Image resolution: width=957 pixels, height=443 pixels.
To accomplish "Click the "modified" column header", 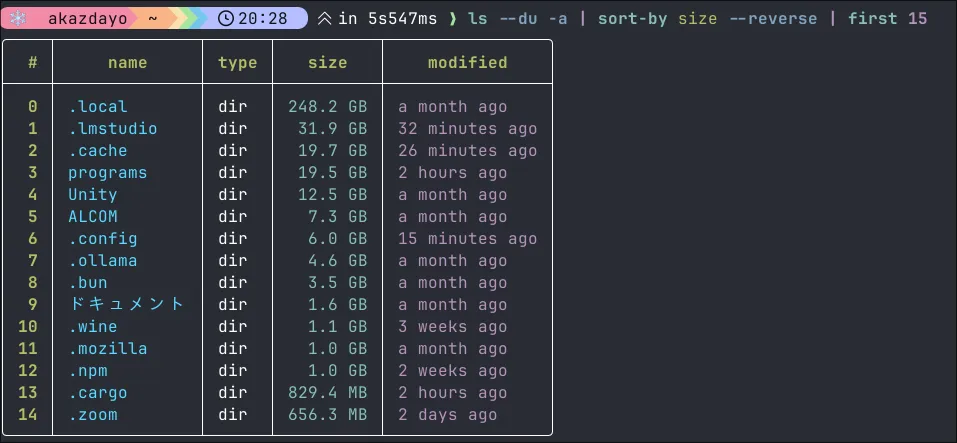I will coord(467,62).
